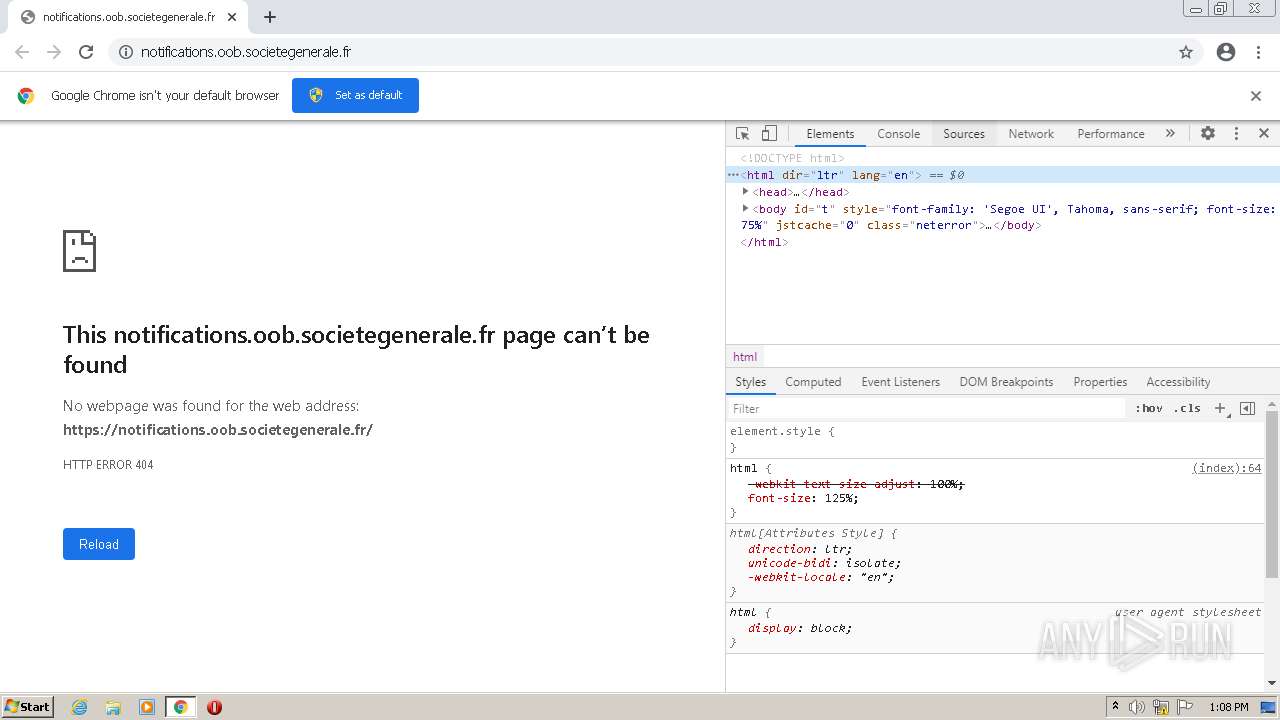Open File Explorer from taskbar
The height and width of the screenshot is (720, 1280).
pyautogui.click(x=113, y=707)
